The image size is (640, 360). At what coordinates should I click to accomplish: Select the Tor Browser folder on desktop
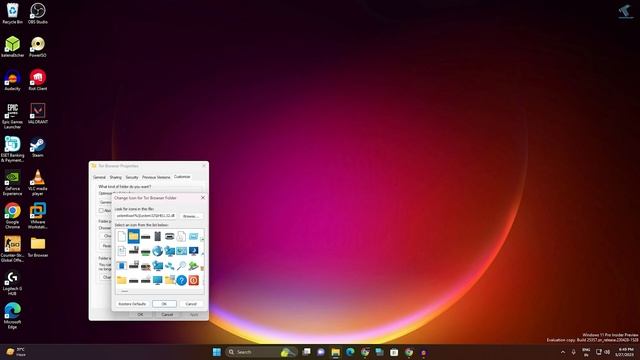pos(38,247)
